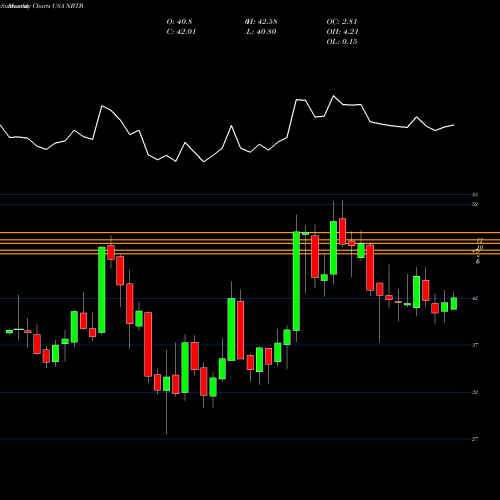Click the tallest peak of the white indicator line

point(333,96)
